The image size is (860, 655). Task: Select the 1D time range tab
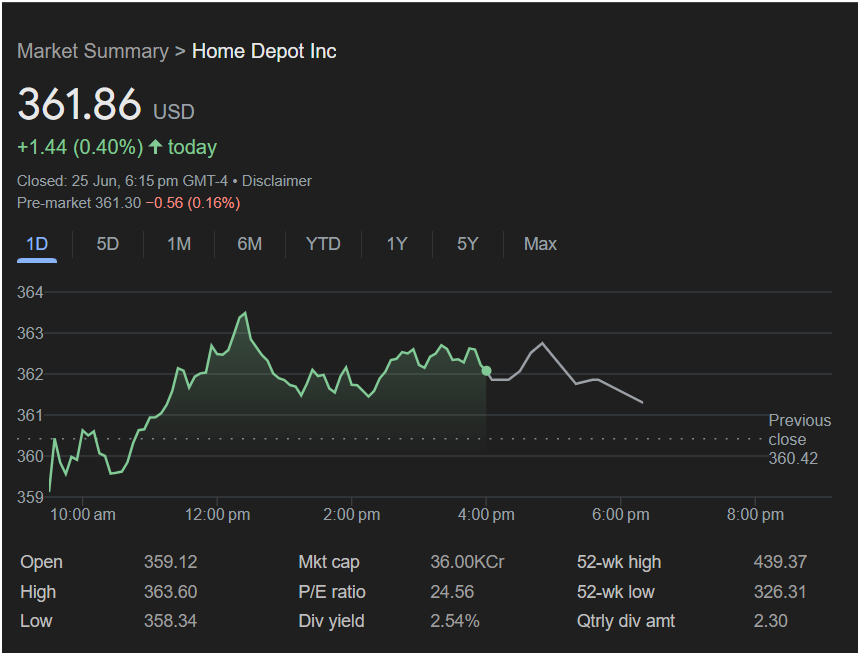[37, 244]
